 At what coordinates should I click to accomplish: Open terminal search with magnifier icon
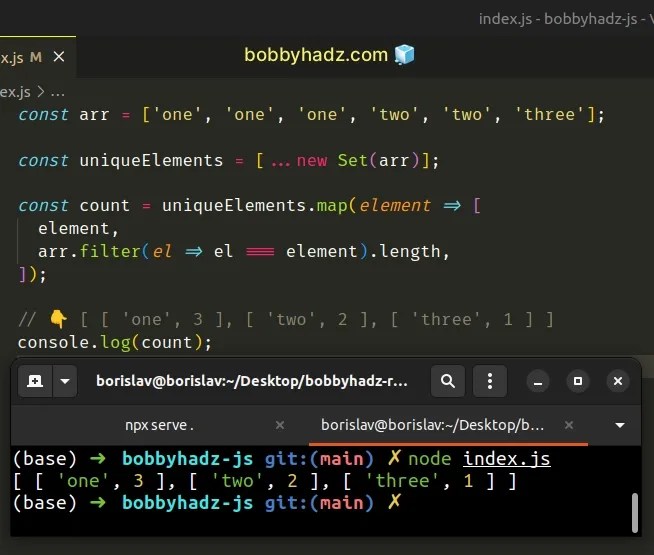(448, 381)
